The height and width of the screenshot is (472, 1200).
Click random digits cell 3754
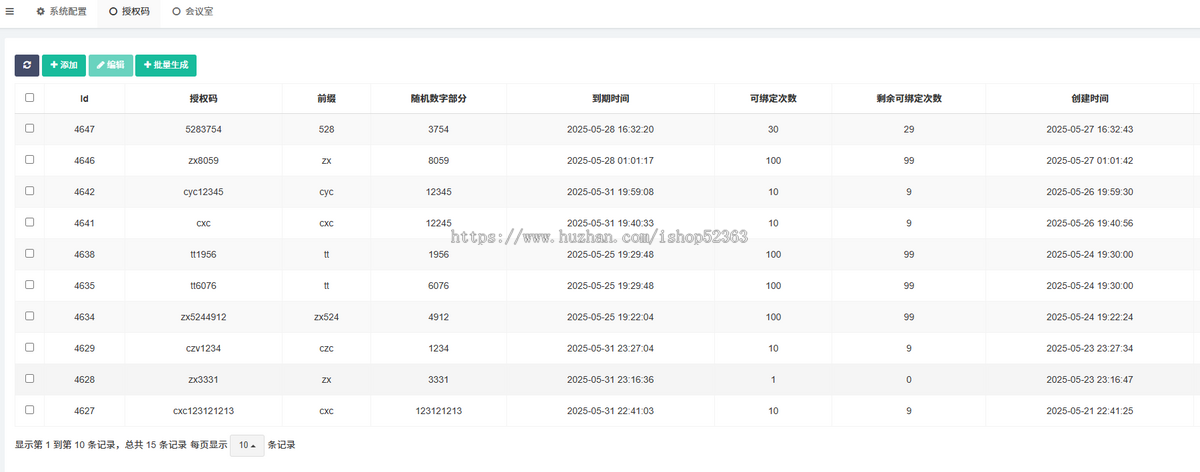[x=438, y=129]
